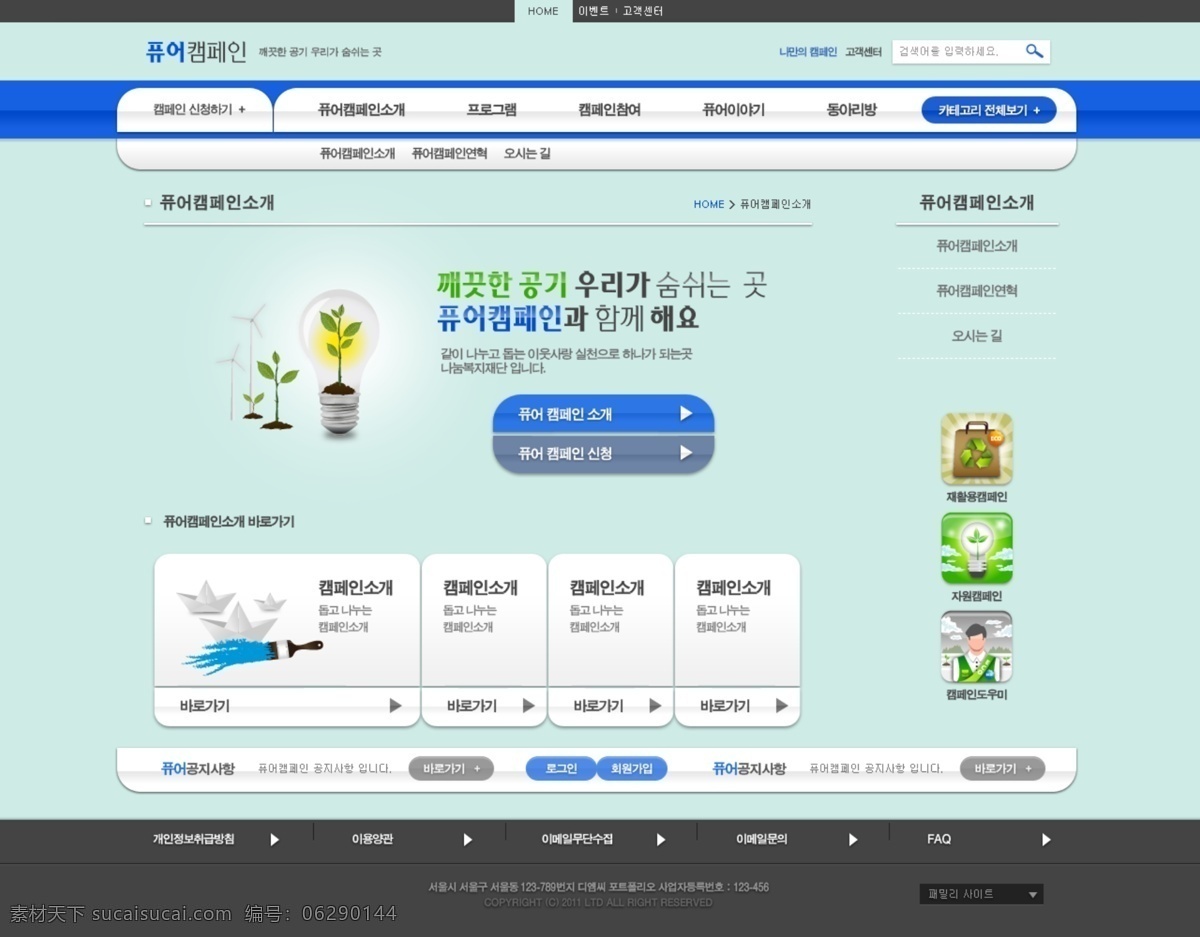Screen dimensions: 1200x937
Task: Click 자원캠페인 label text
Action: tap(976, 596)
